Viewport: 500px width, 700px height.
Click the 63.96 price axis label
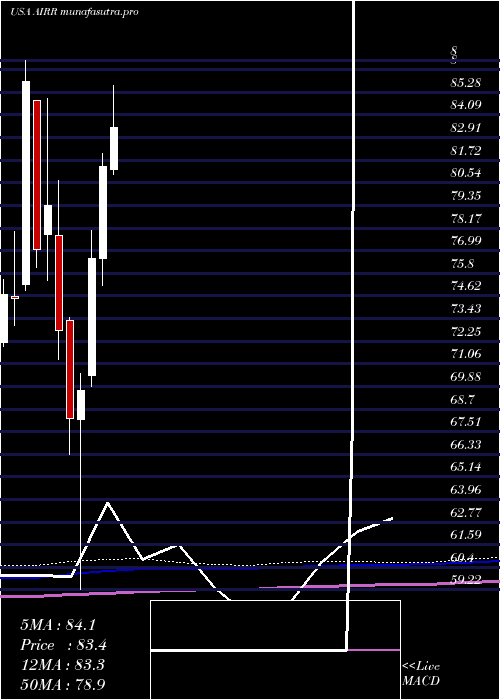pos(466,490)
